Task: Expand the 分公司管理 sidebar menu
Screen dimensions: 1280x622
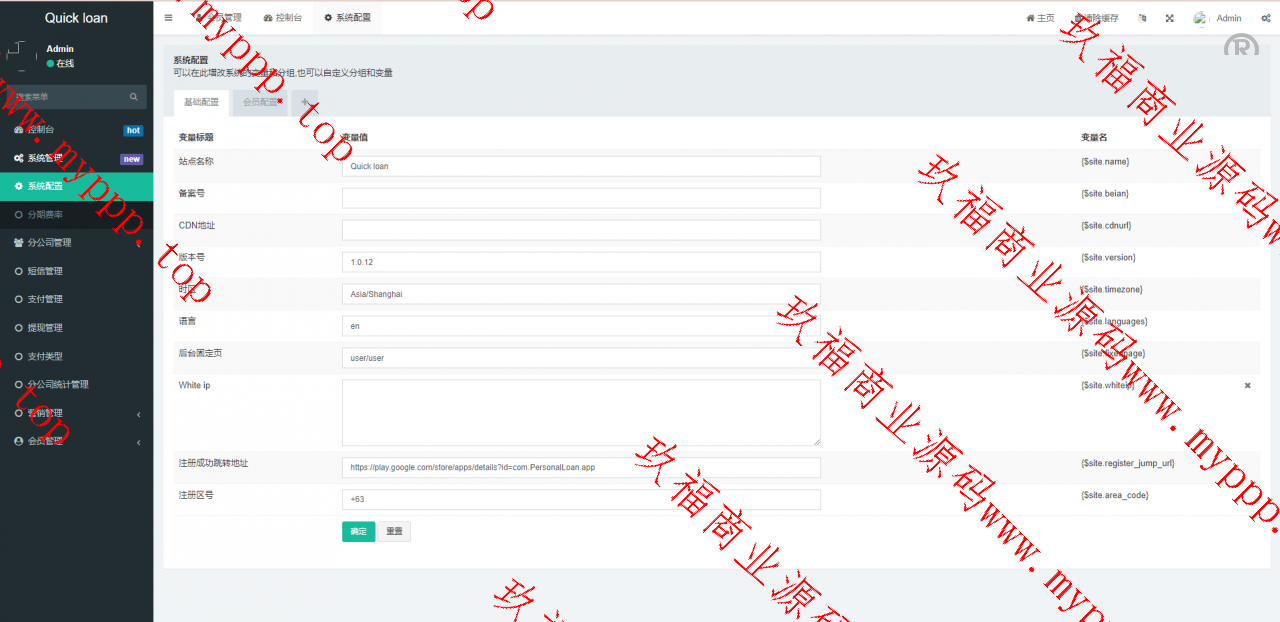Action: point(76,243)
